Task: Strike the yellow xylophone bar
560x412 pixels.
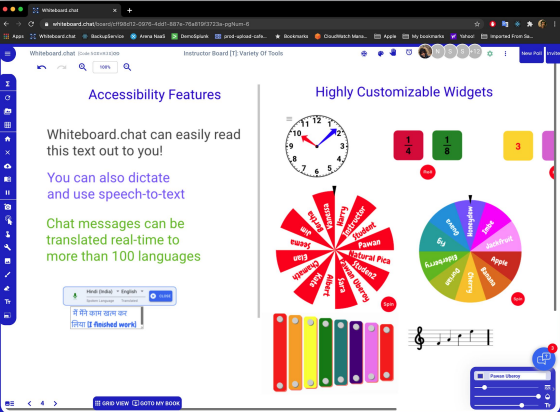Action: (310, 352)
